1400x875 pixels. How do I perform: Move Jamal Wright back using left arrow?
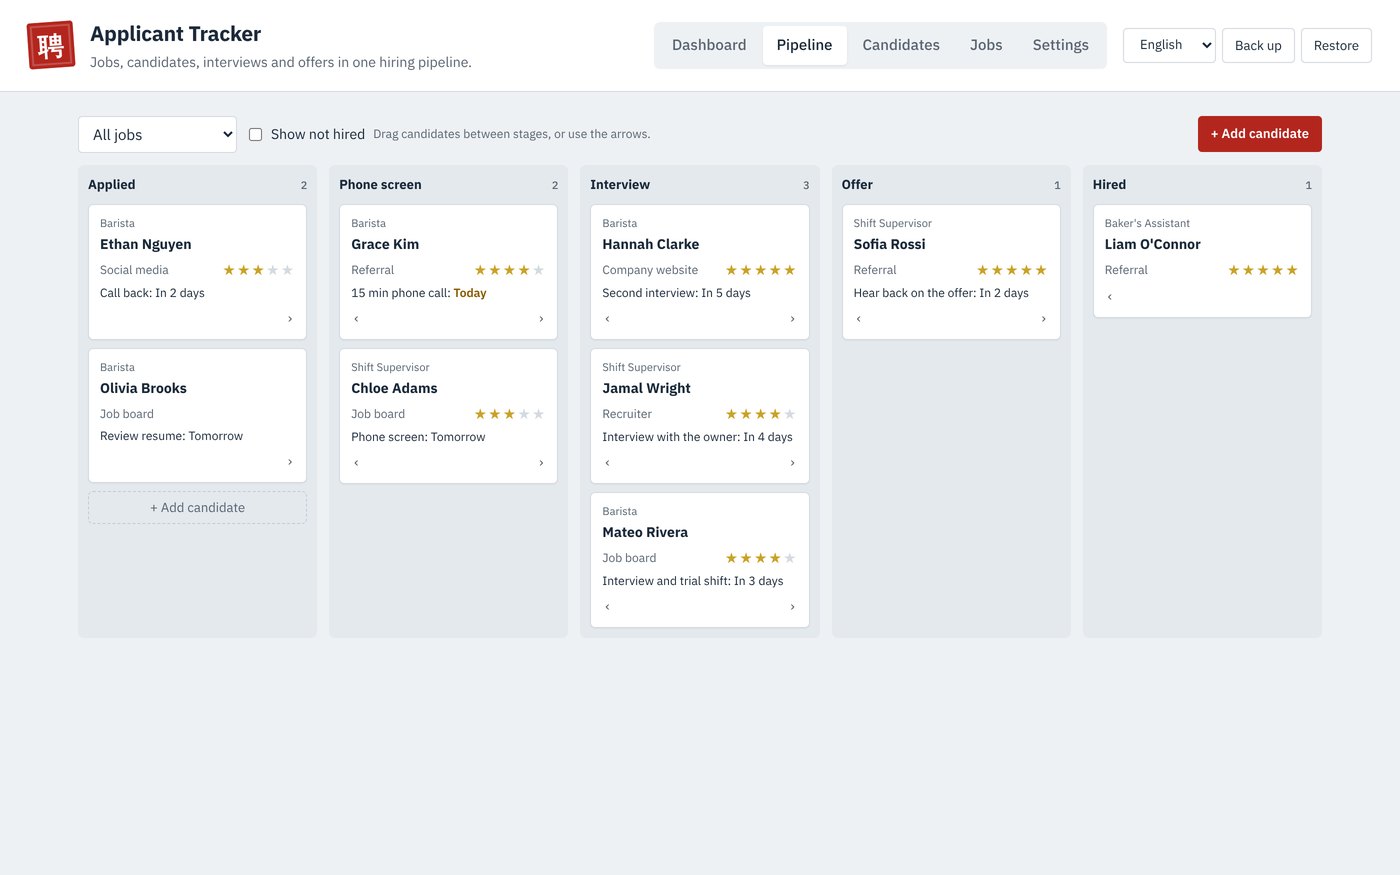click(607, 463)
